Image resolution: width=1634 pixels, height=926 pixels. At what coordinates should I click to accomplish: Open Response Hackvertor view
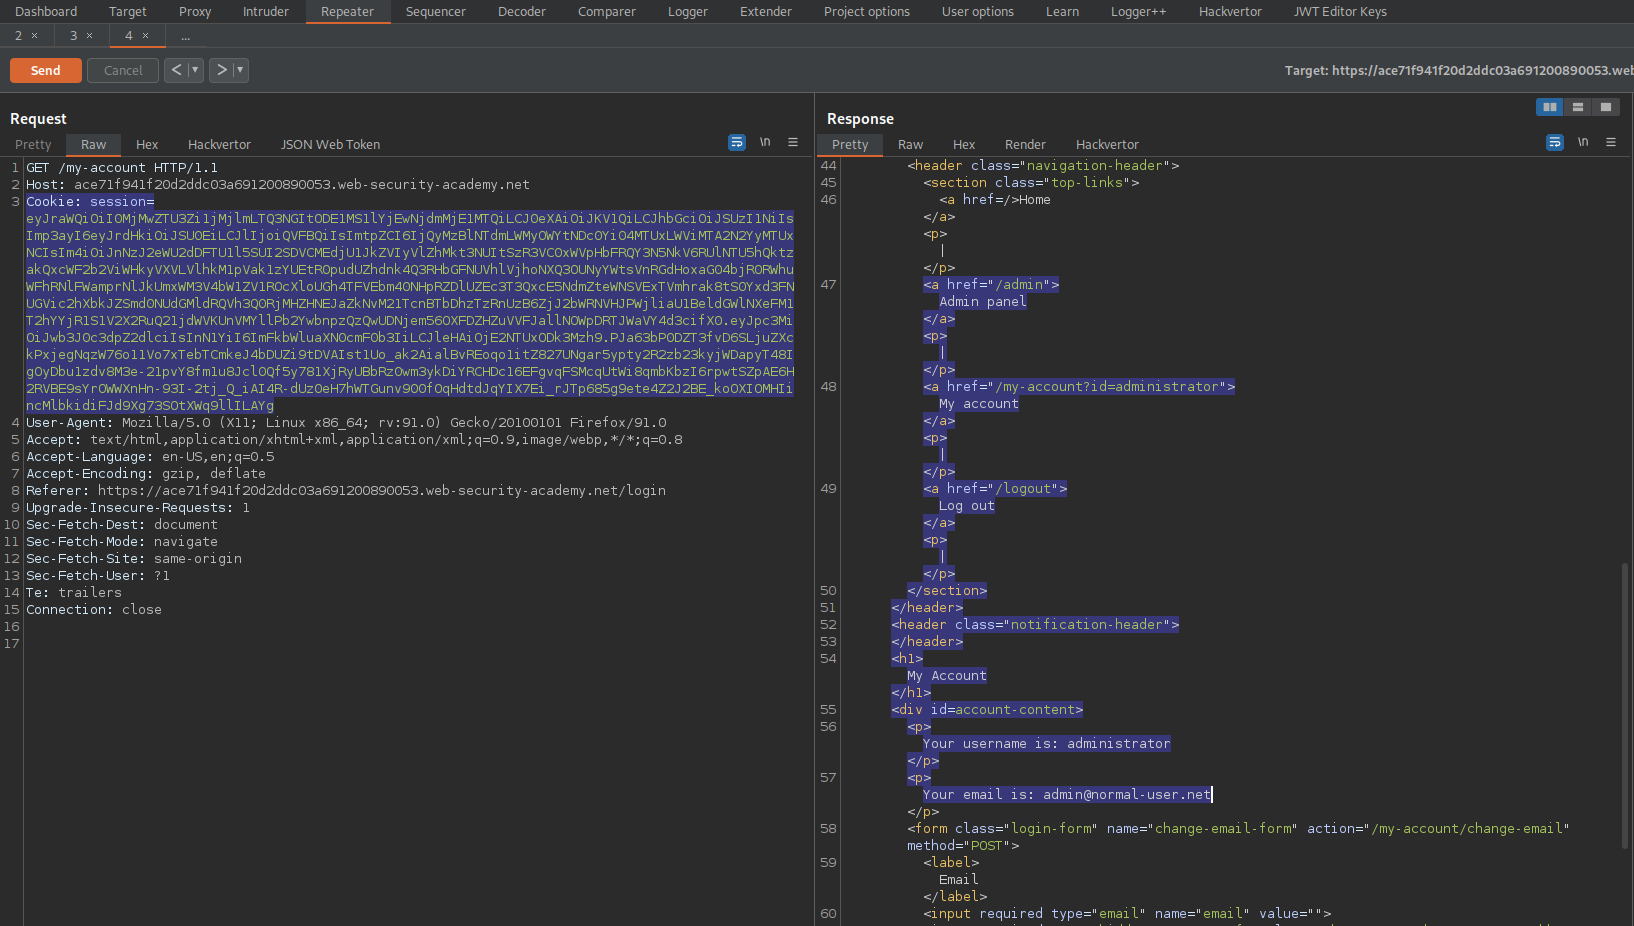(1107, 145)
